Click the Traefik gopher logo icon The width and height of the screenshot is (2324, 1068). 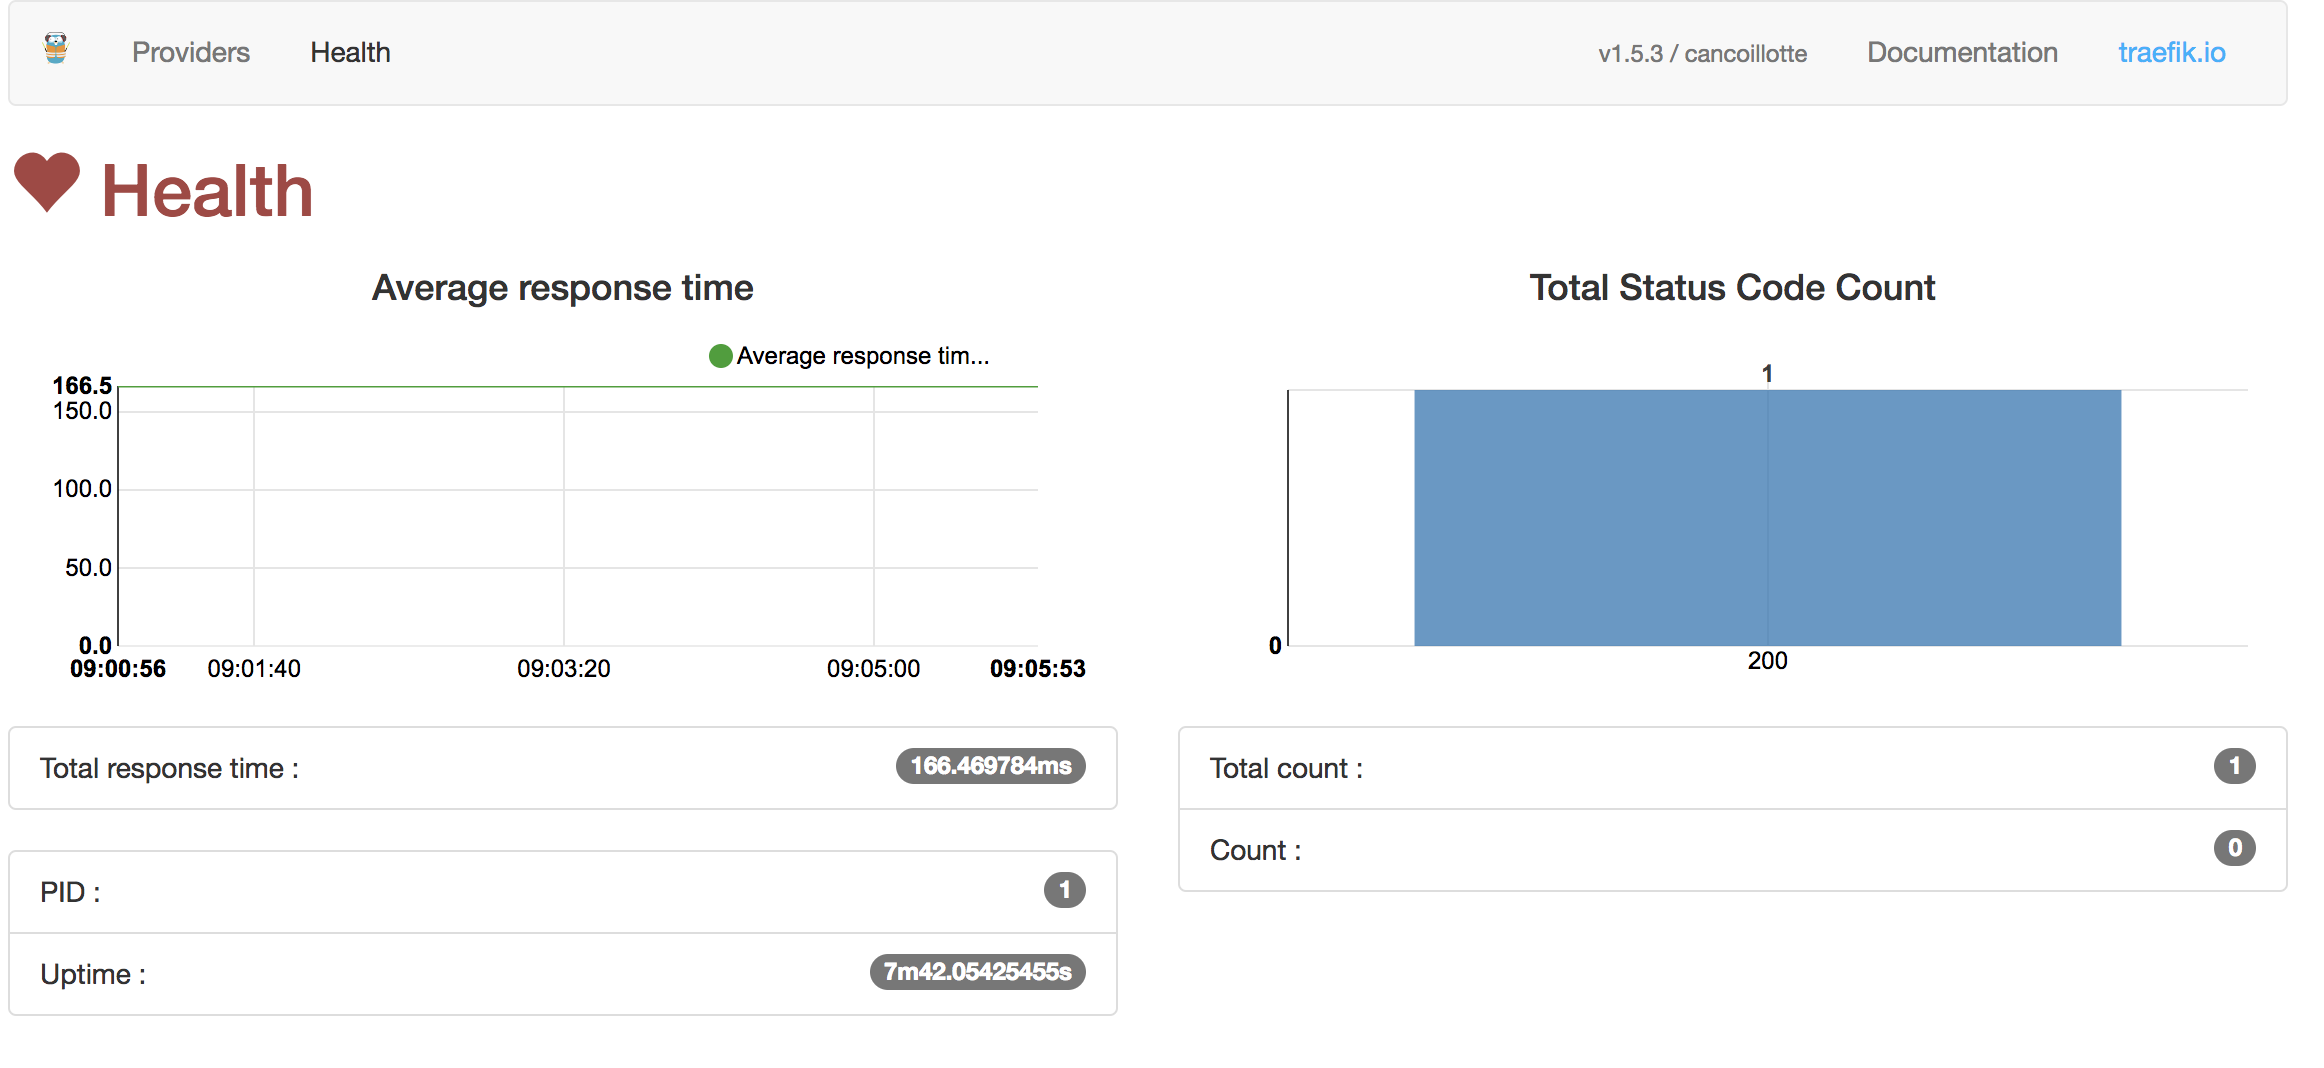pos(56,48)
